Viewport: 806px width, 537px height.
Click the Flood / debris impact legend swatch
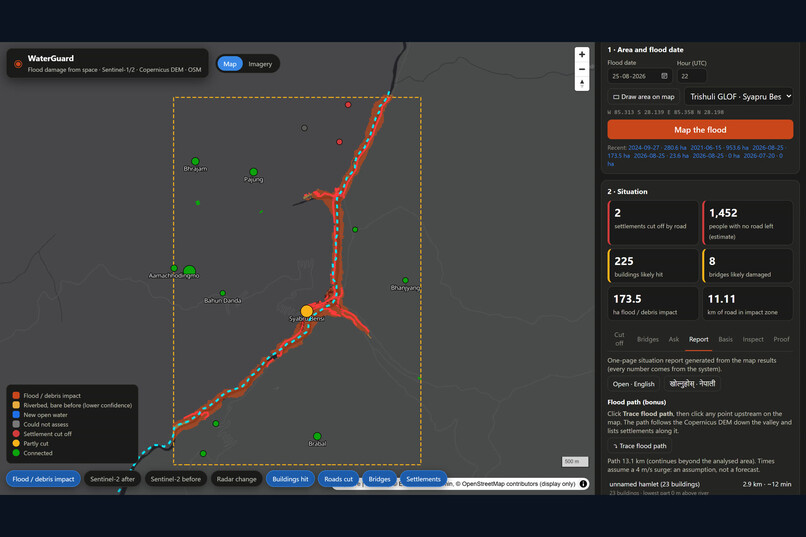[x=16, y=395]
